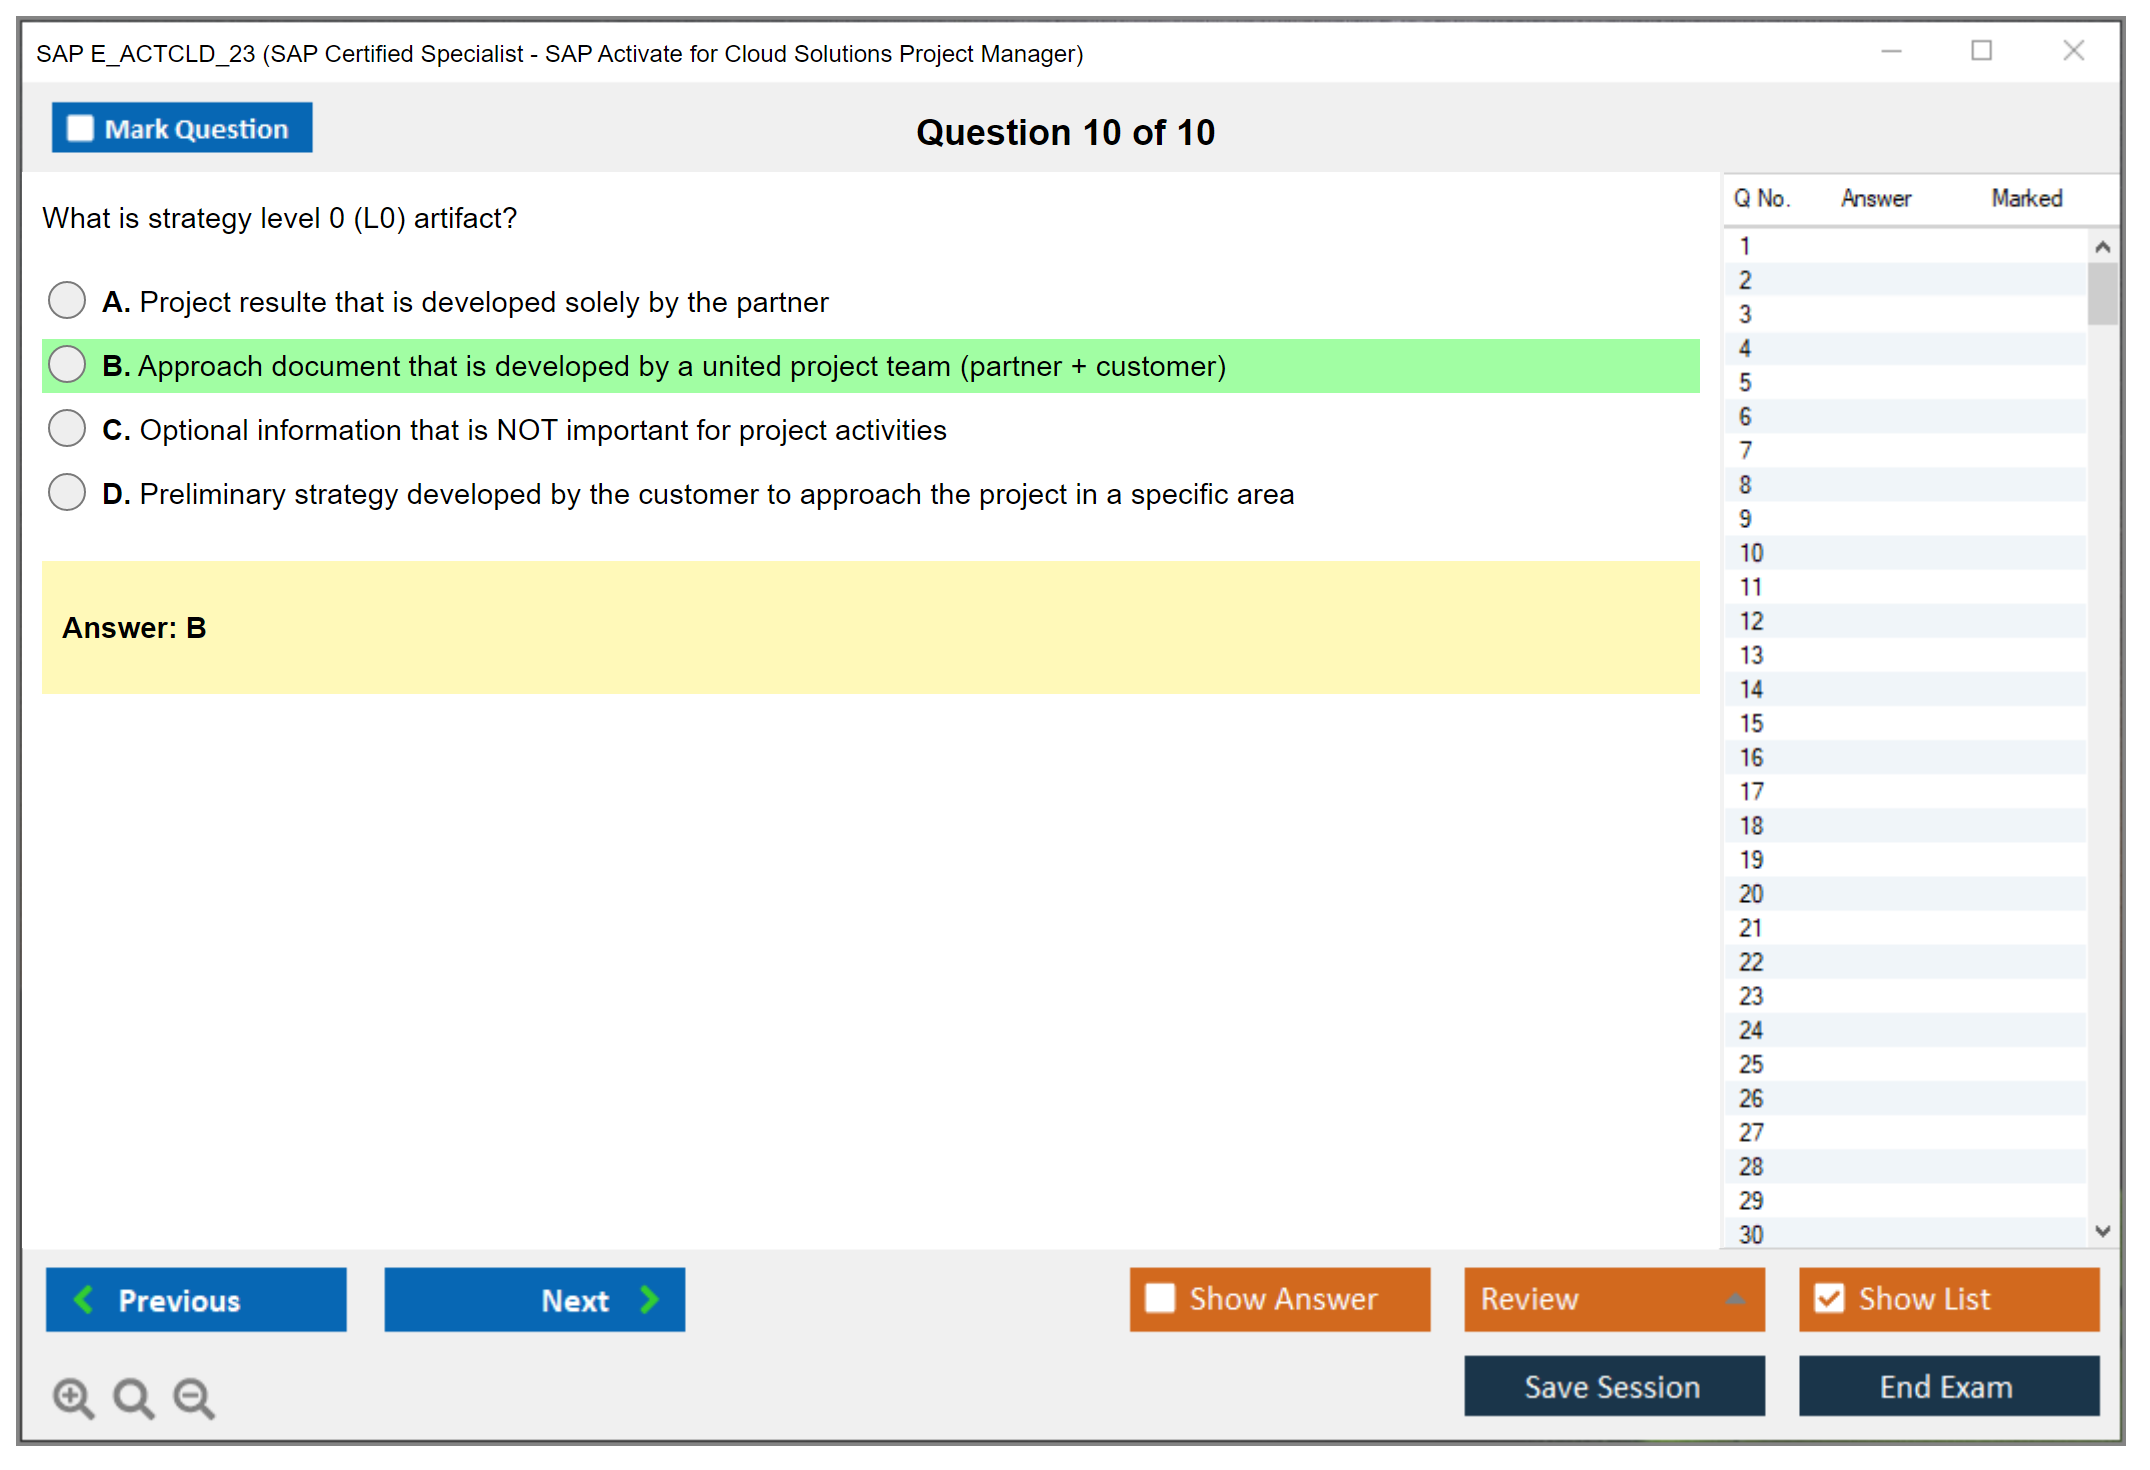
Task: Click the green left arrow on Previous
Action: [x=84, y=1300]
